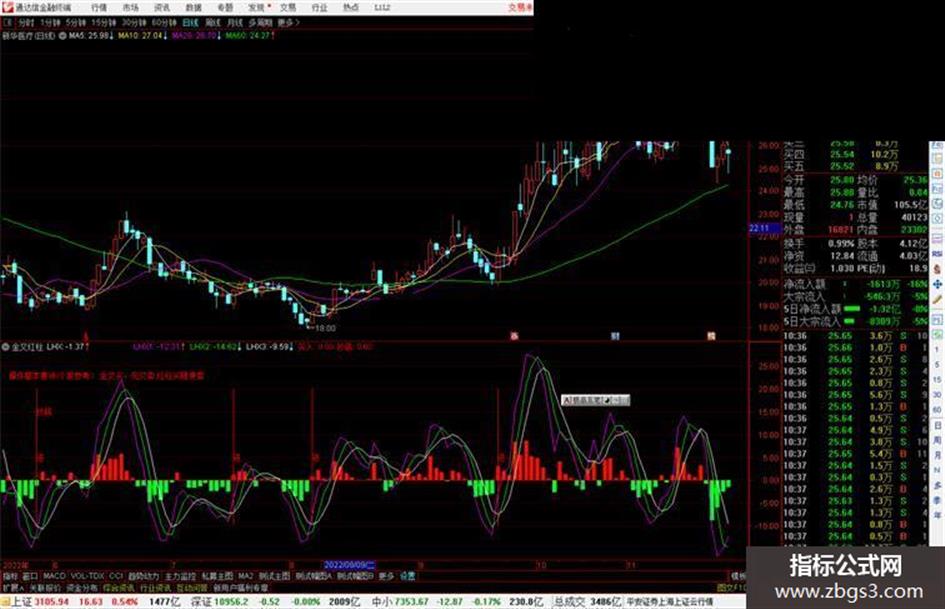
Task: Click the red 交易 button at top right
Action: click(x=520, y=8)
